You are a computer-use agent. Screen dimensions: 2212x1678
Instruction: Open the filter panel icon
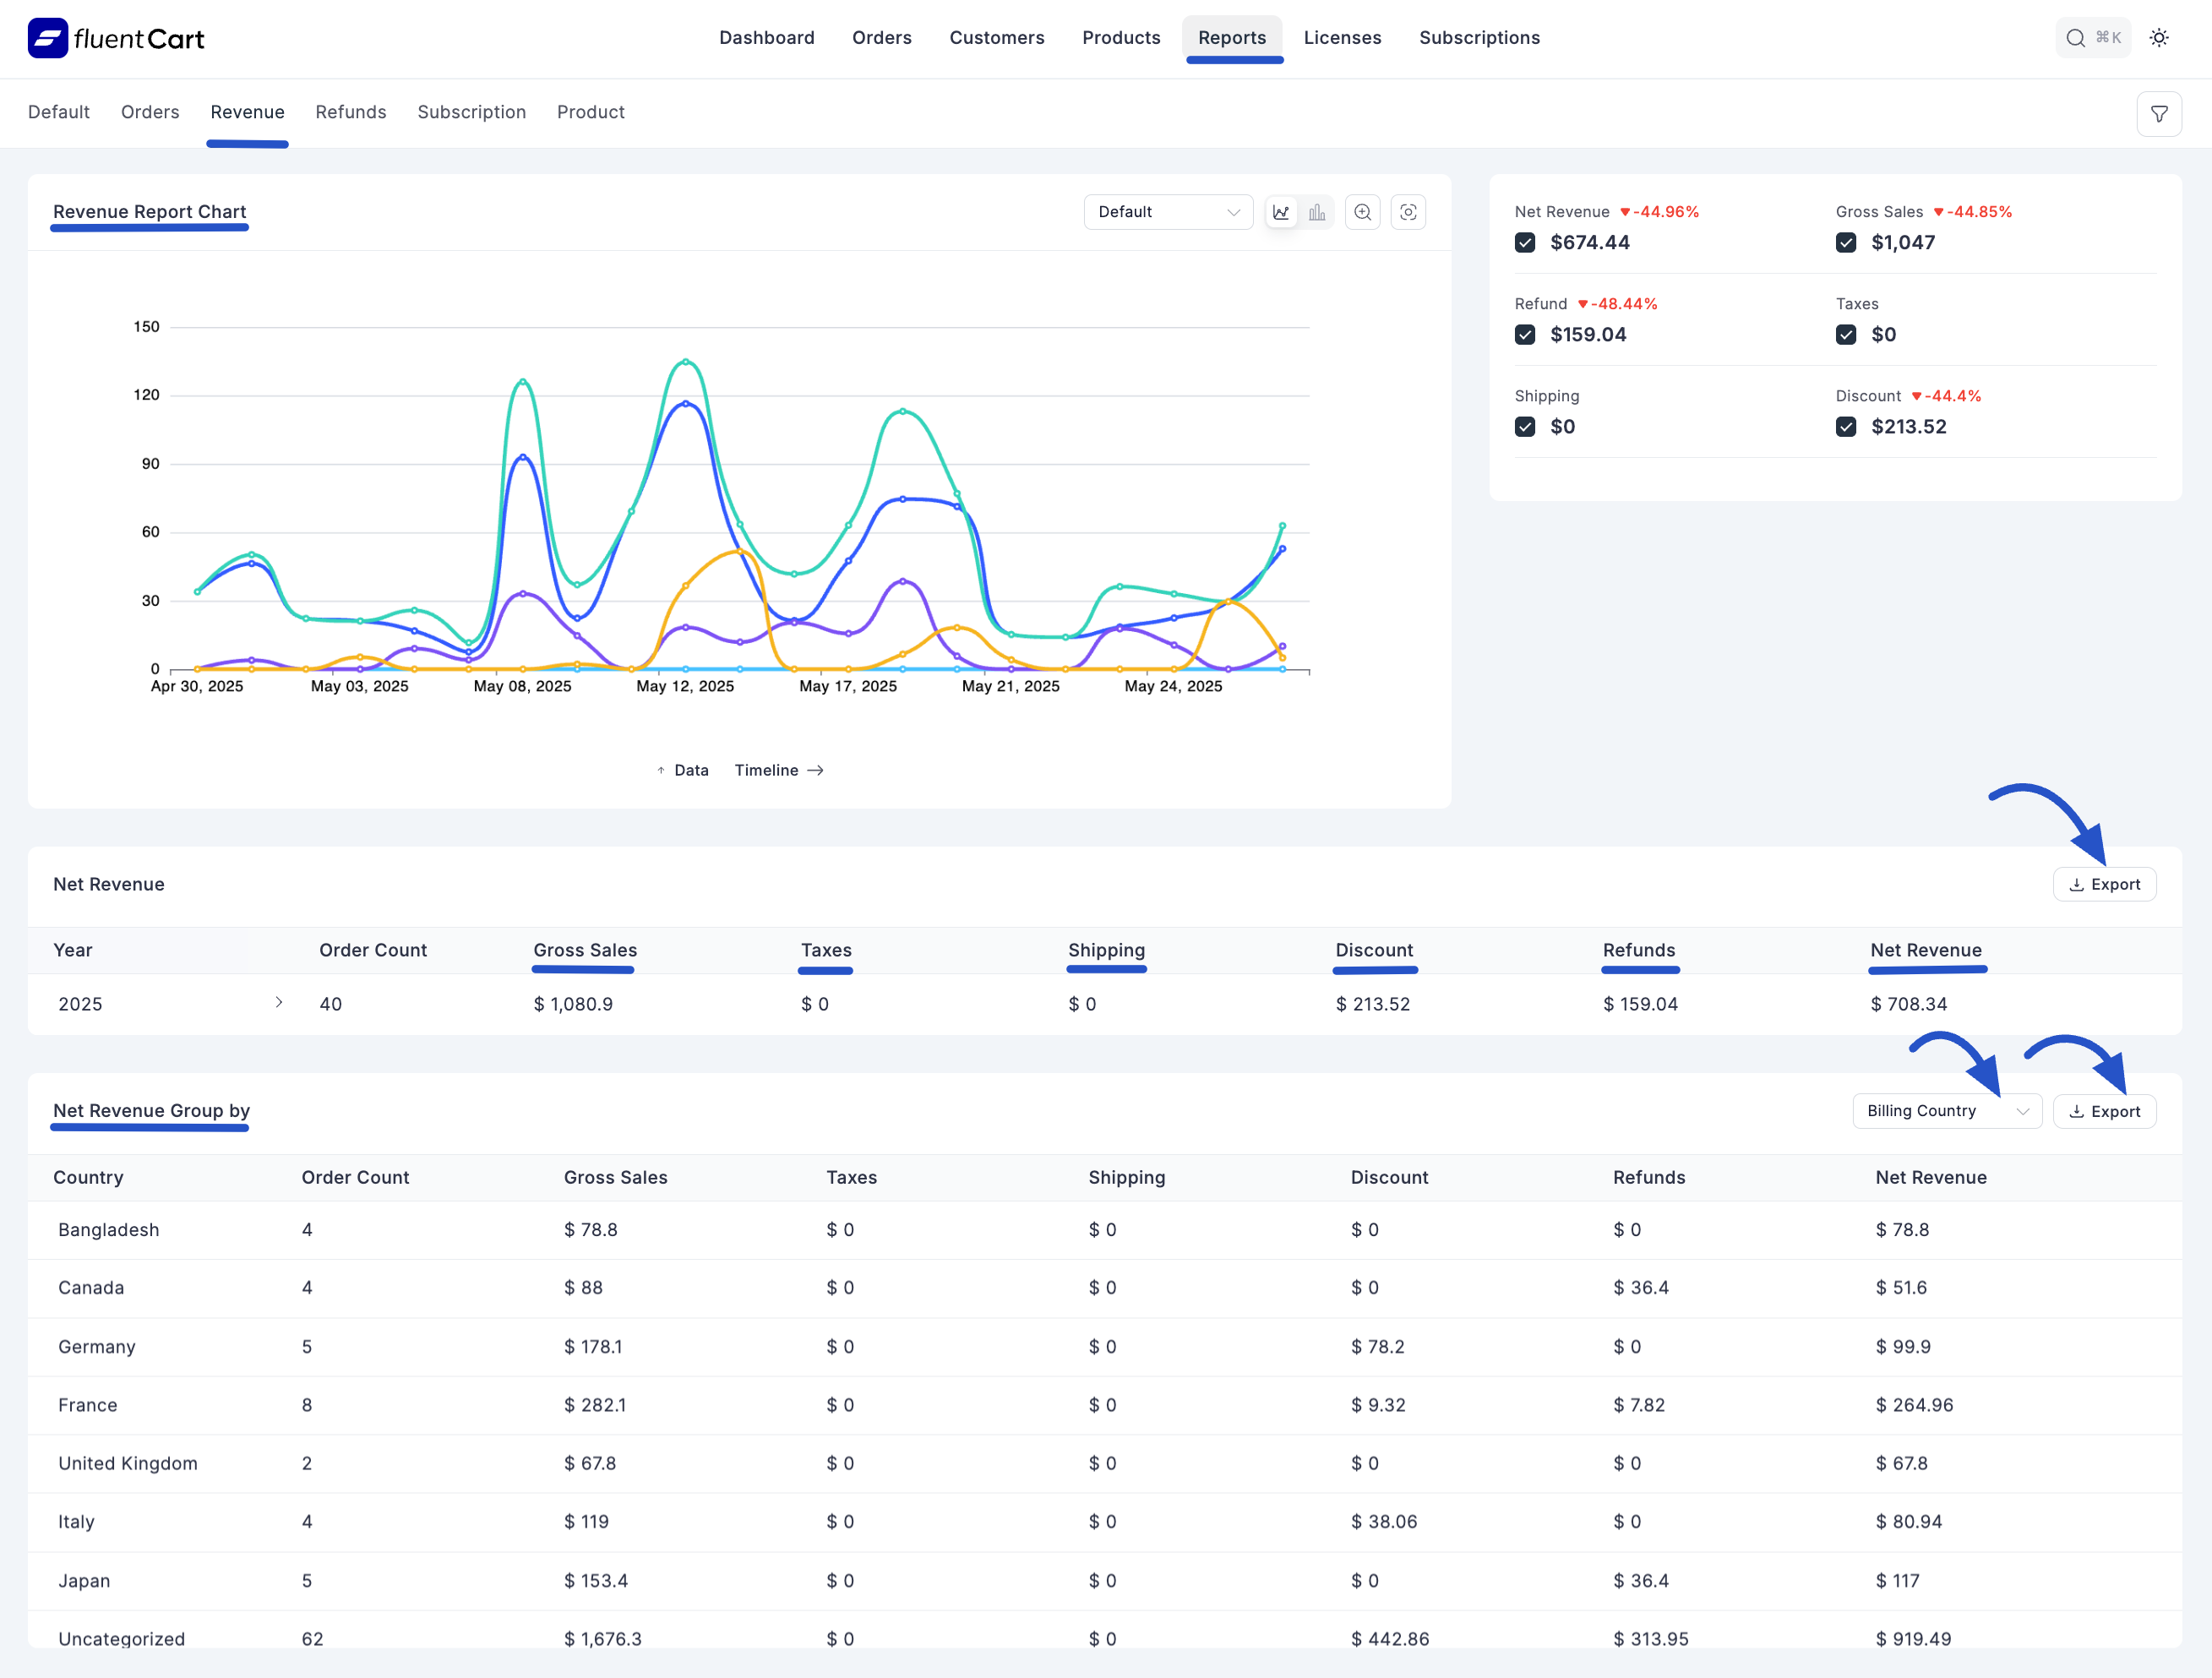coord(2159,113)
